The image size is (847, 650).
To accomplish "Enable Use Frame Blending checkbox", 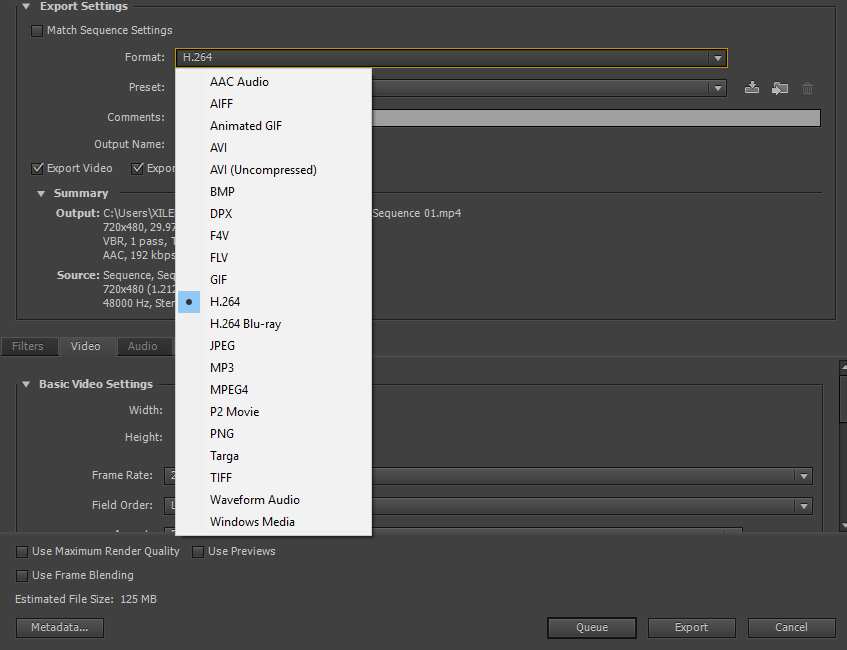I will point(22,576).
